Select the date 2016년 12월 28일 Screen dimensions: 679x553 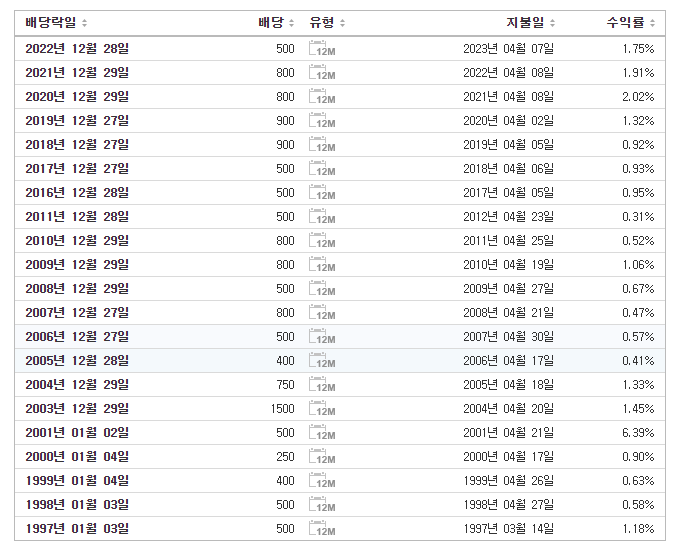coord(77,193)
